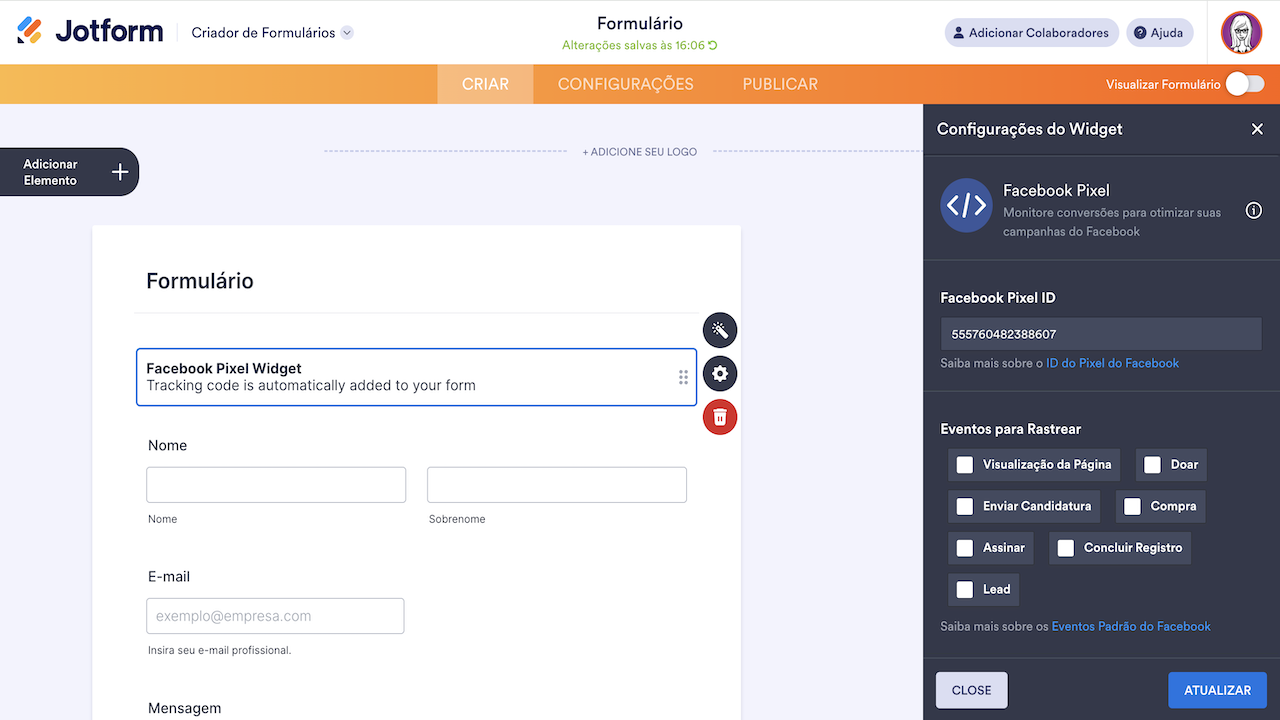This screenshot has height=720, width=1280.
Task: Delete the Facebook Pixel widget via trash icon
Action: point(720,418)
